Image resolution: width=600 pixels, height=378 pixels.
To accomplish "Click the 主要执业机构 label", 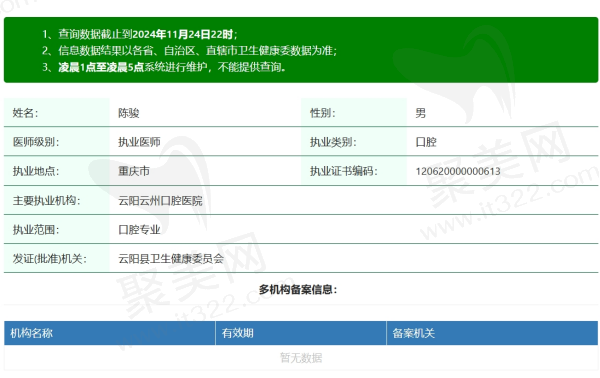I will [46, 200].
